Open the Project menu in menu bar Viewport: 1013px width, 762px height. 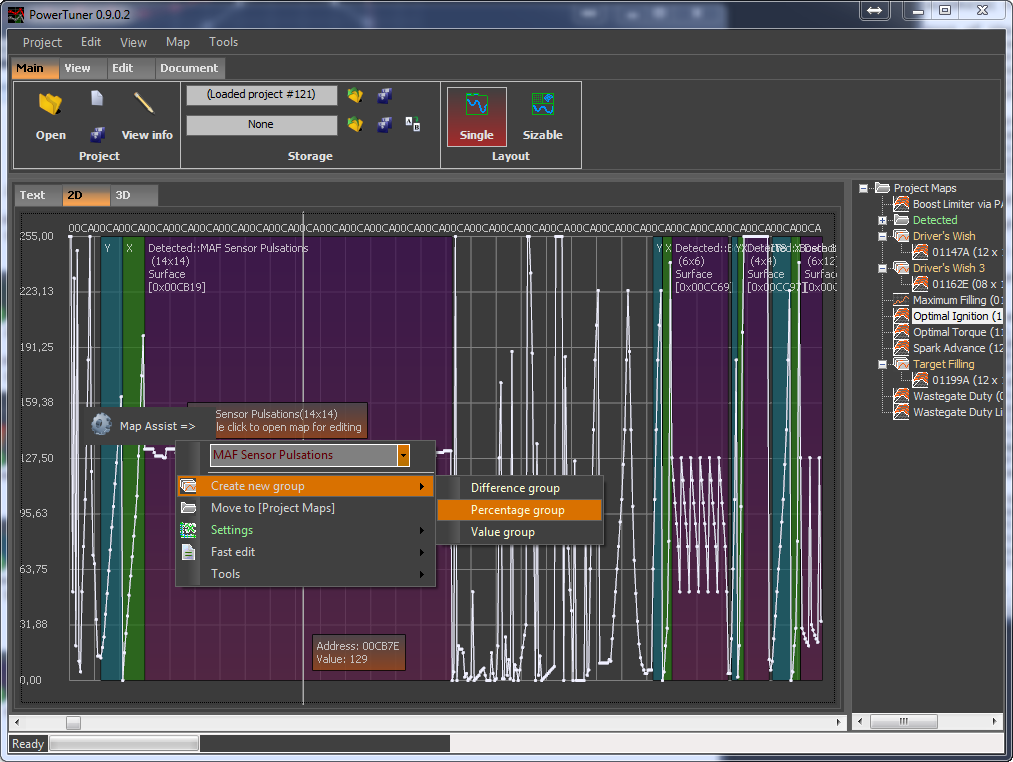[42, 42]
